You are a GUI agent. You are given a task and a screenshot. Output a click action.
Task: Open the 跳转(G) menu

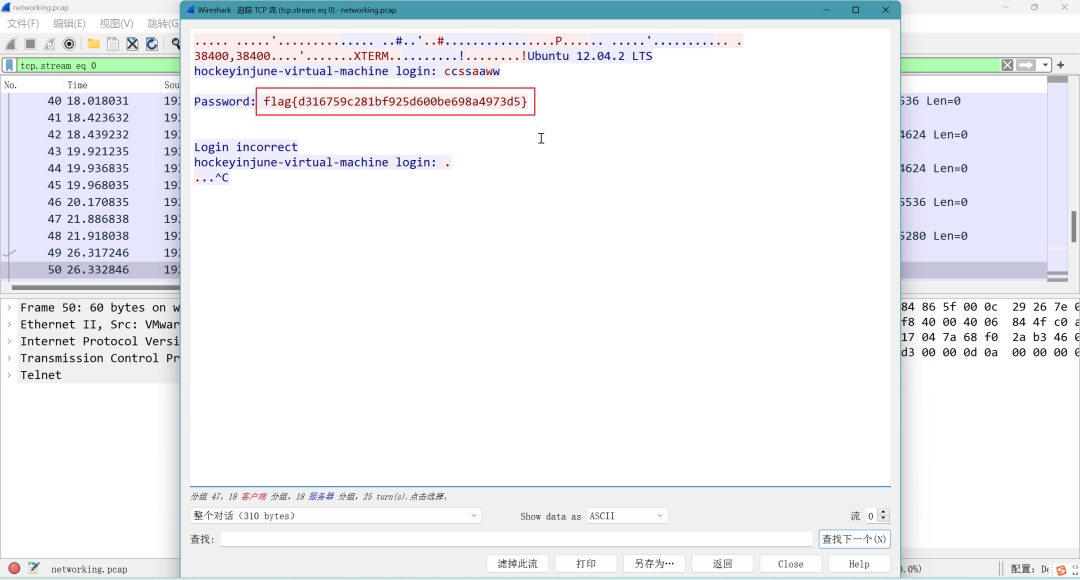click(x=163, y=23)
